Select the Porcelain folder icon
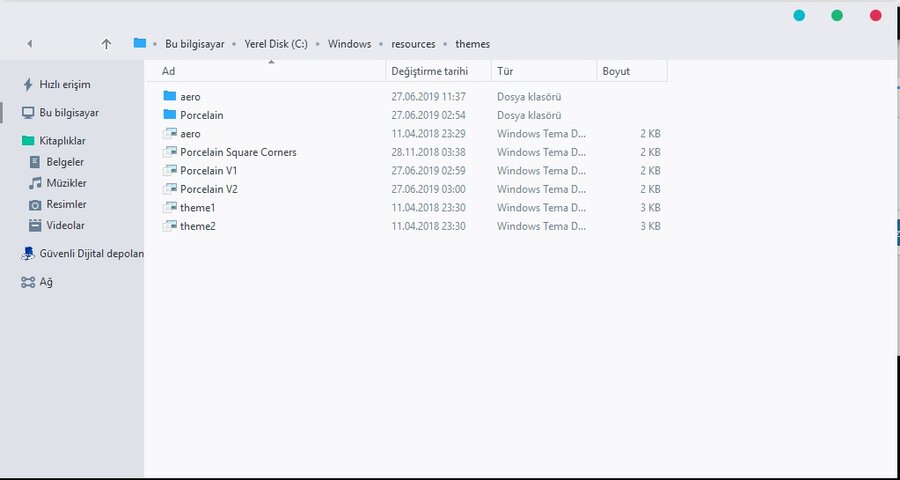 [x=169, y=114]
